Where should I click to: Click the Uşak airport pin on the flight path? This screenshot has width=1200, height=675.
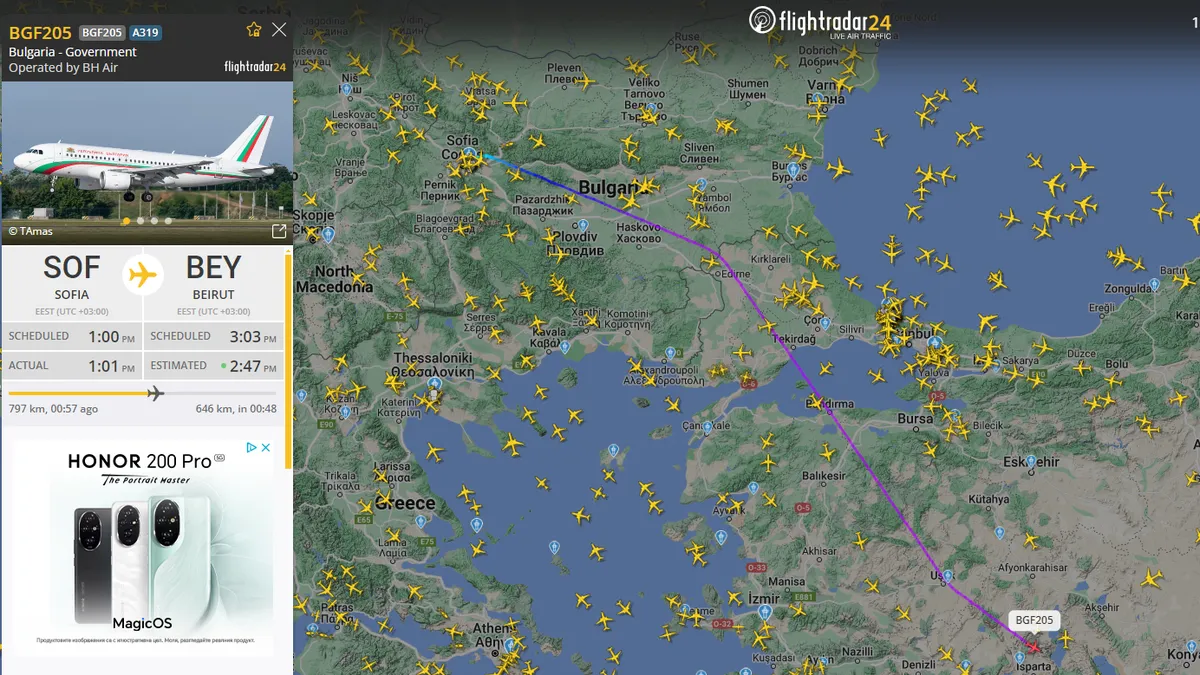tap(946, 576)
